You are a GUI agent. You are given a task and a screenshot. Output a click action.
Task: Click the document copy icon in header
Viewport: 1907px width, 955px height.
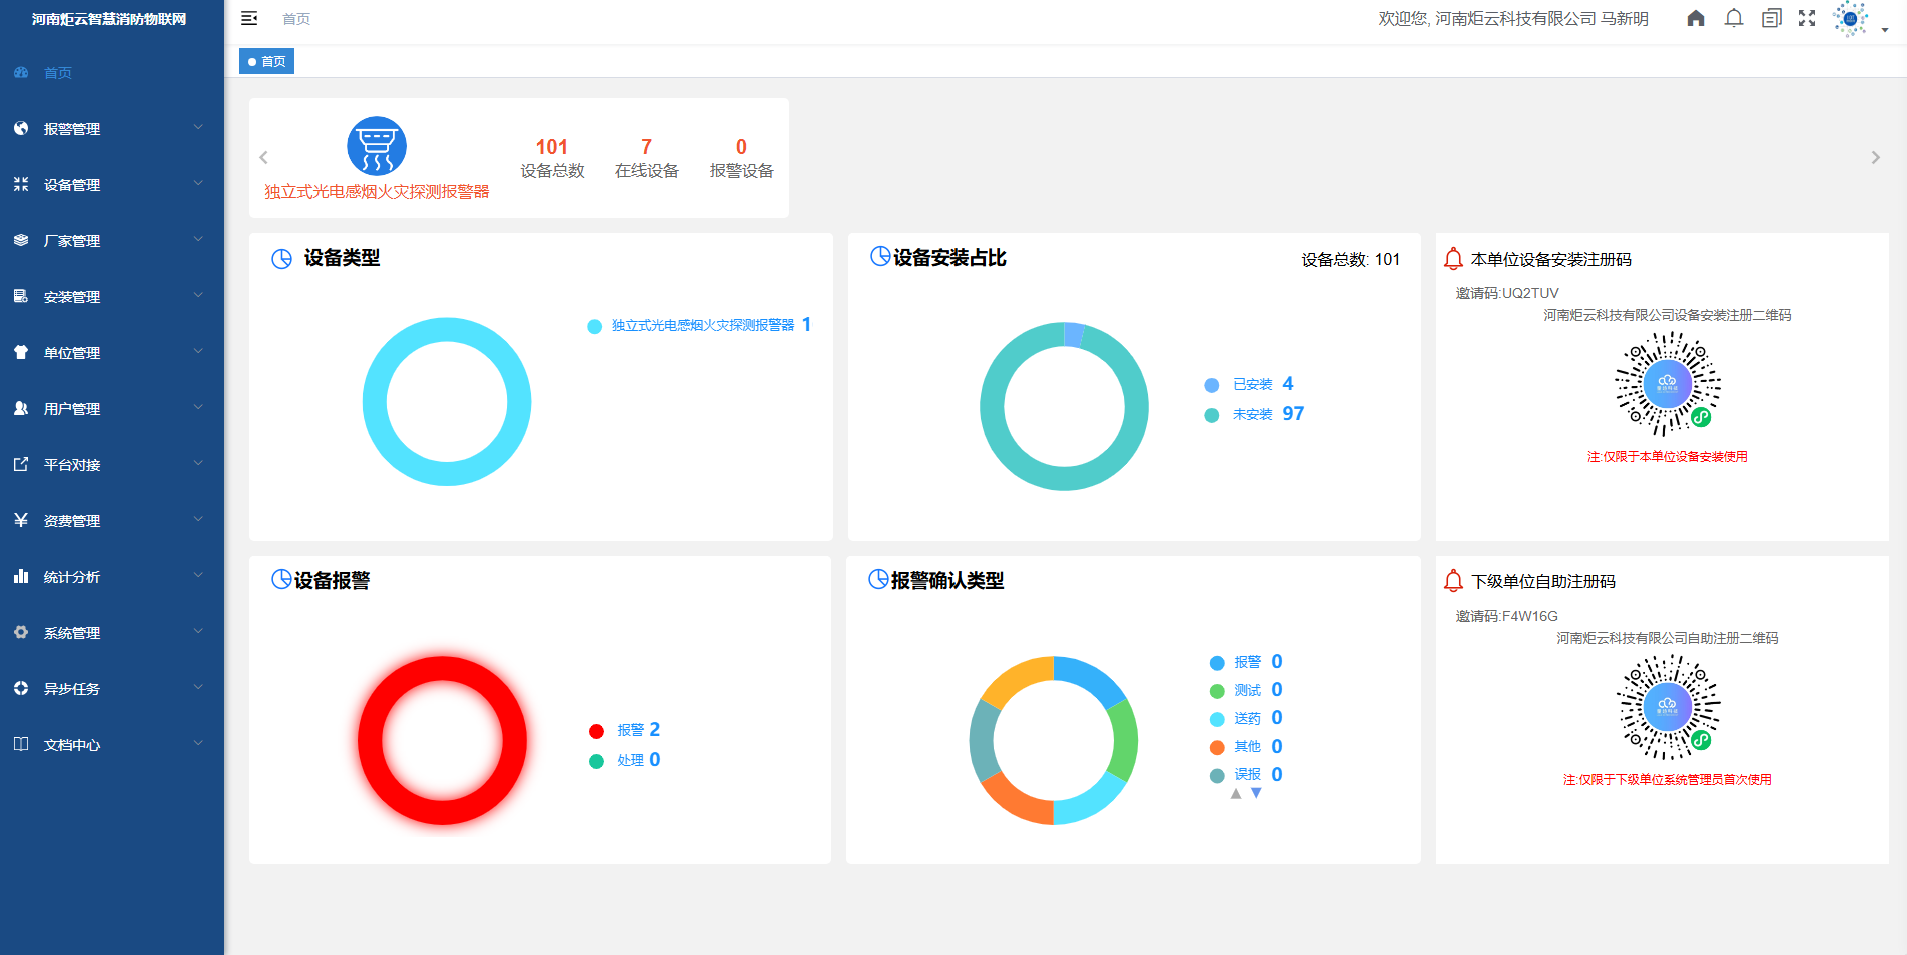pyautogui.click(x=1771, y=18)
